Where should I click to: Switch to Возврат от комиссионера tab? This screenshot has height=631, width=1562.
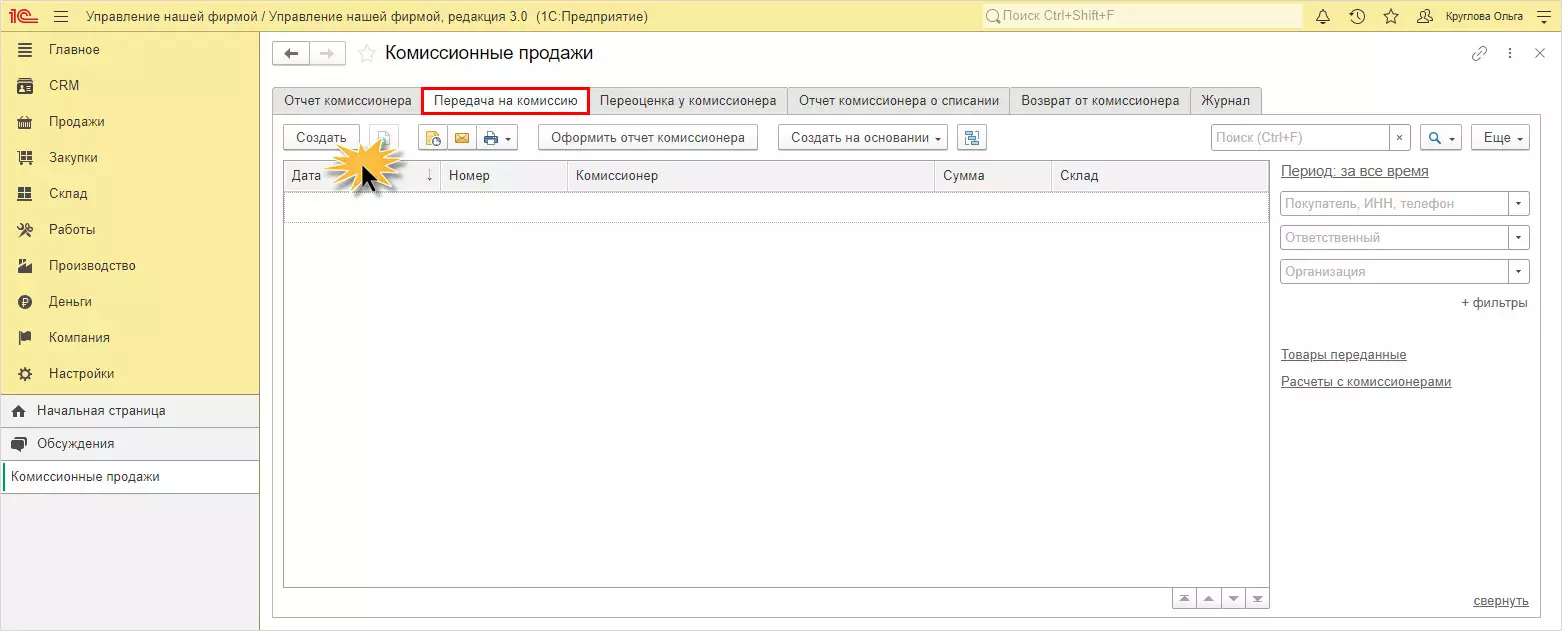coord(1100,101)
